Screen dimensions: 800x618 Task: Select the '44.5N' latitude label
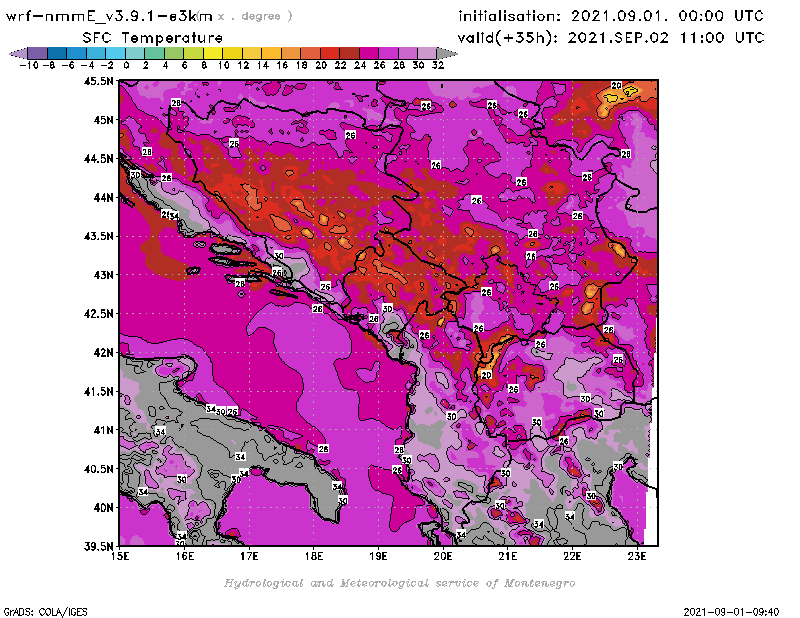pyautogui.click(x=99, y=159)
